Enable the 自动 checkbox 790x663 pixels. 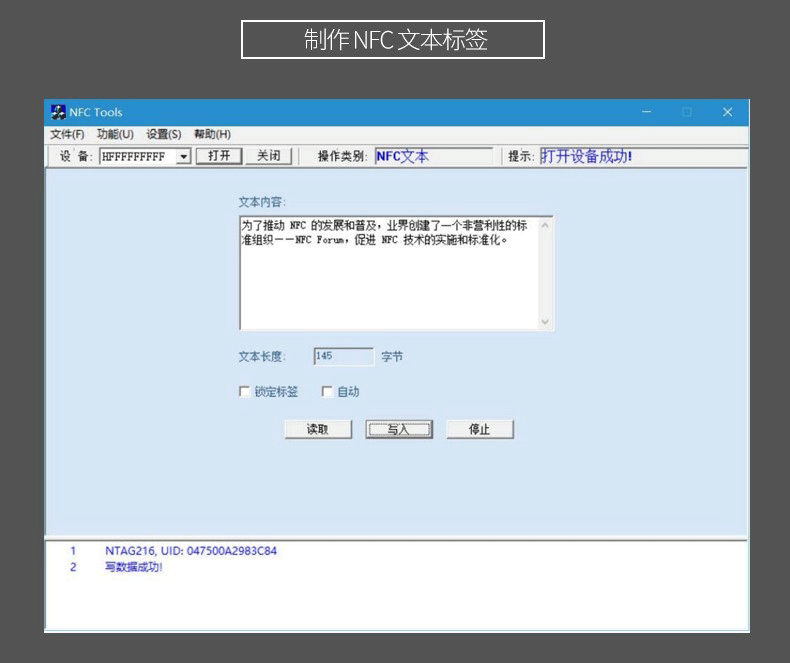pyautogui.click(x=327, y=391)
